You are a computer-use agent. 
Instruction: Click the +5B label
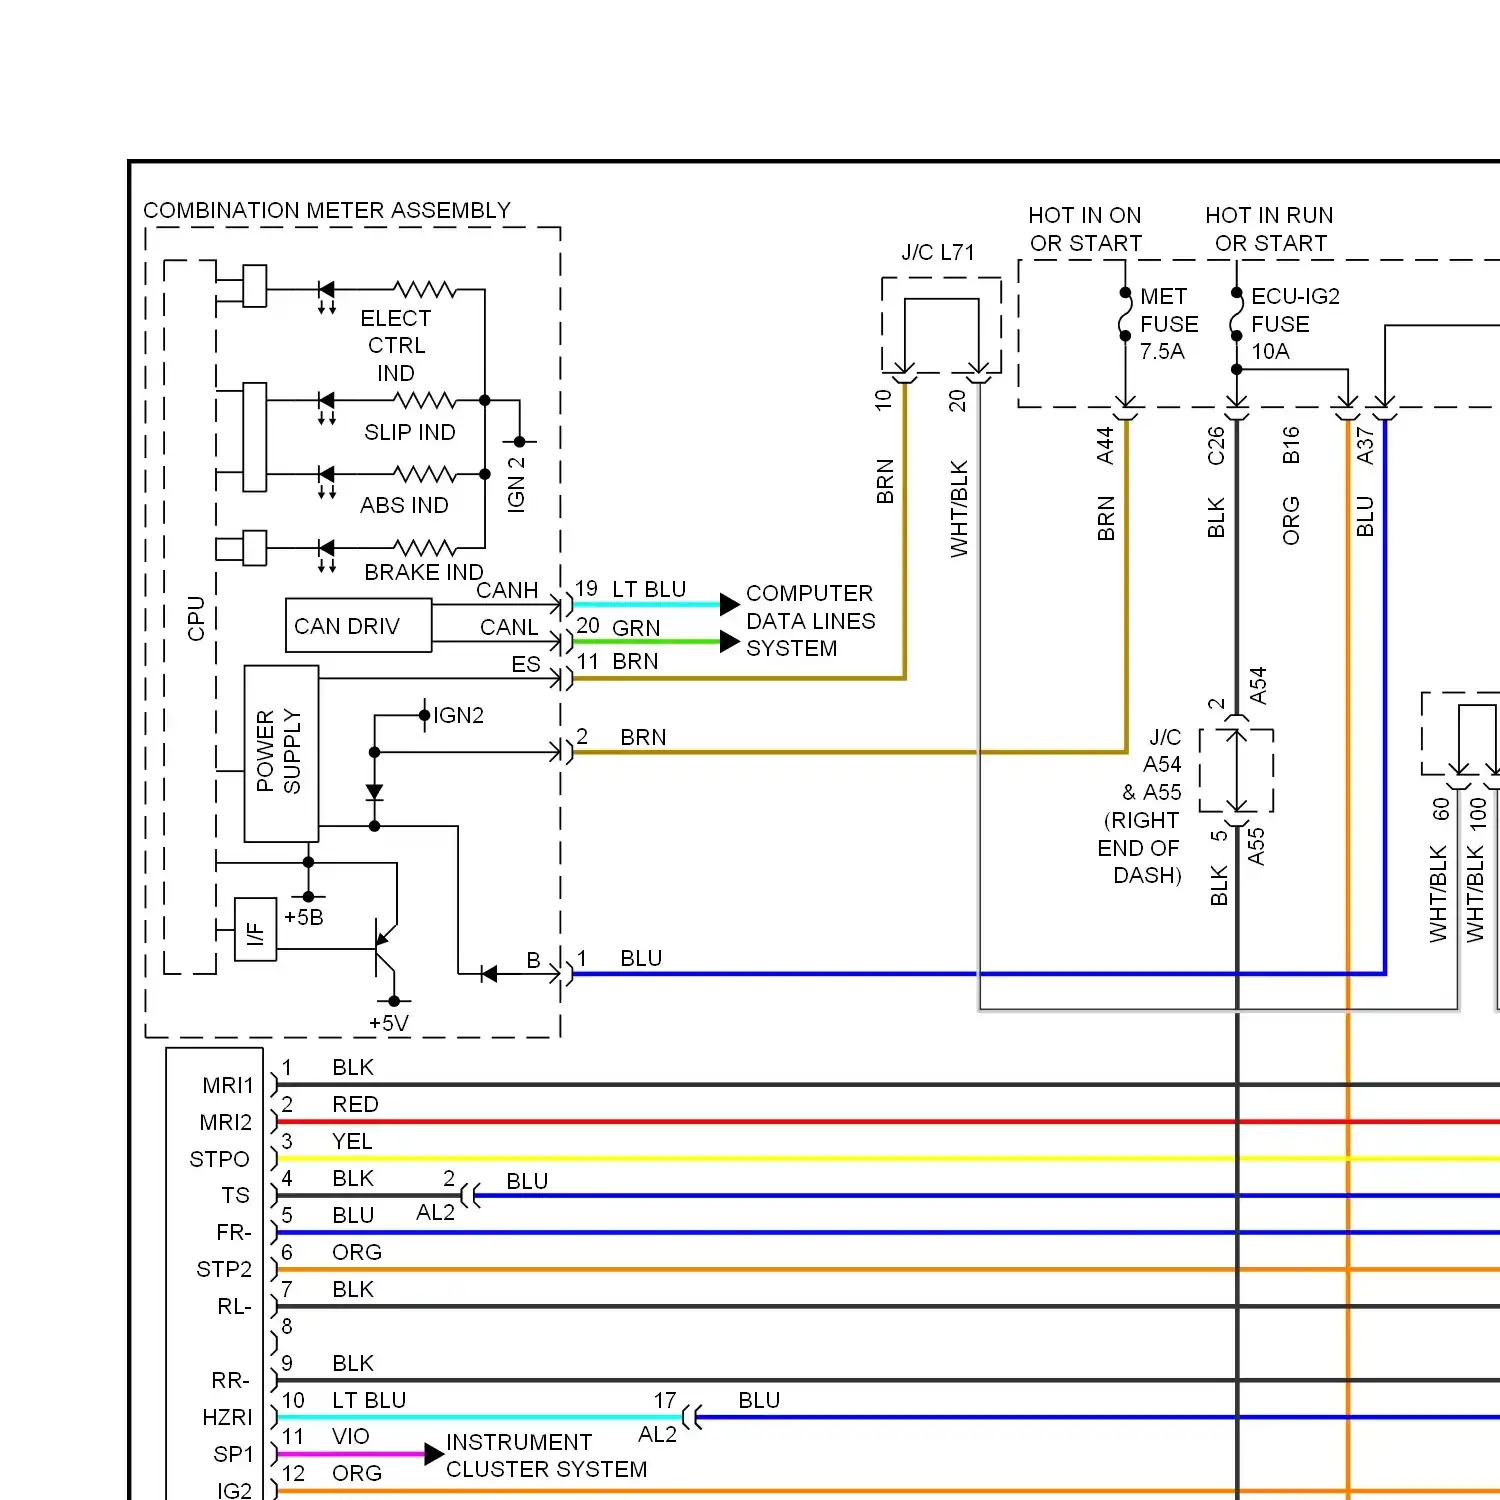pyautogui.click(x=304, y=917)
